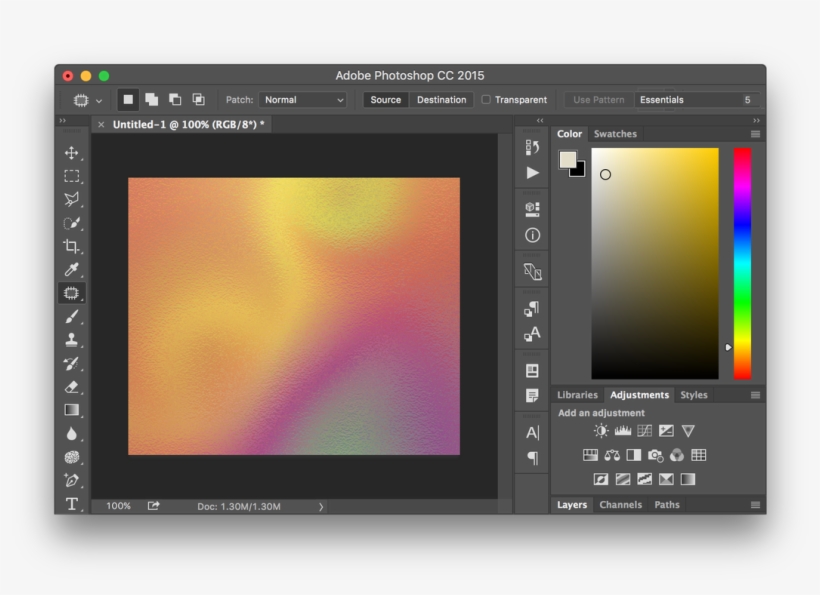820x595 pixels.
Task: Select the Brush tool
Action: click(x=72, y=317)
